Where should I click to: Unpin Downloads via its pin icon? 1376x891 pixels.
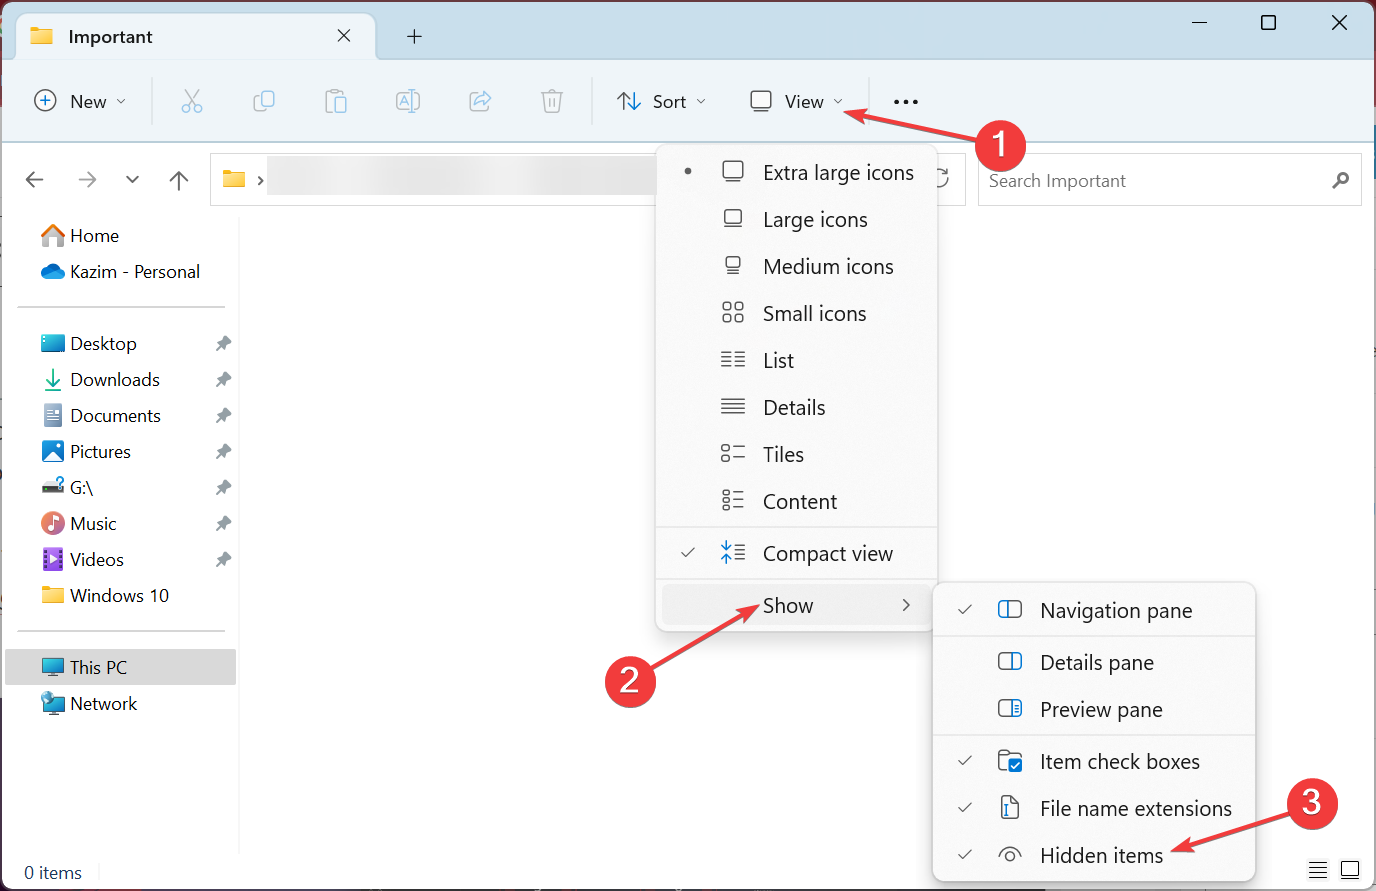(x=223, y=380)
